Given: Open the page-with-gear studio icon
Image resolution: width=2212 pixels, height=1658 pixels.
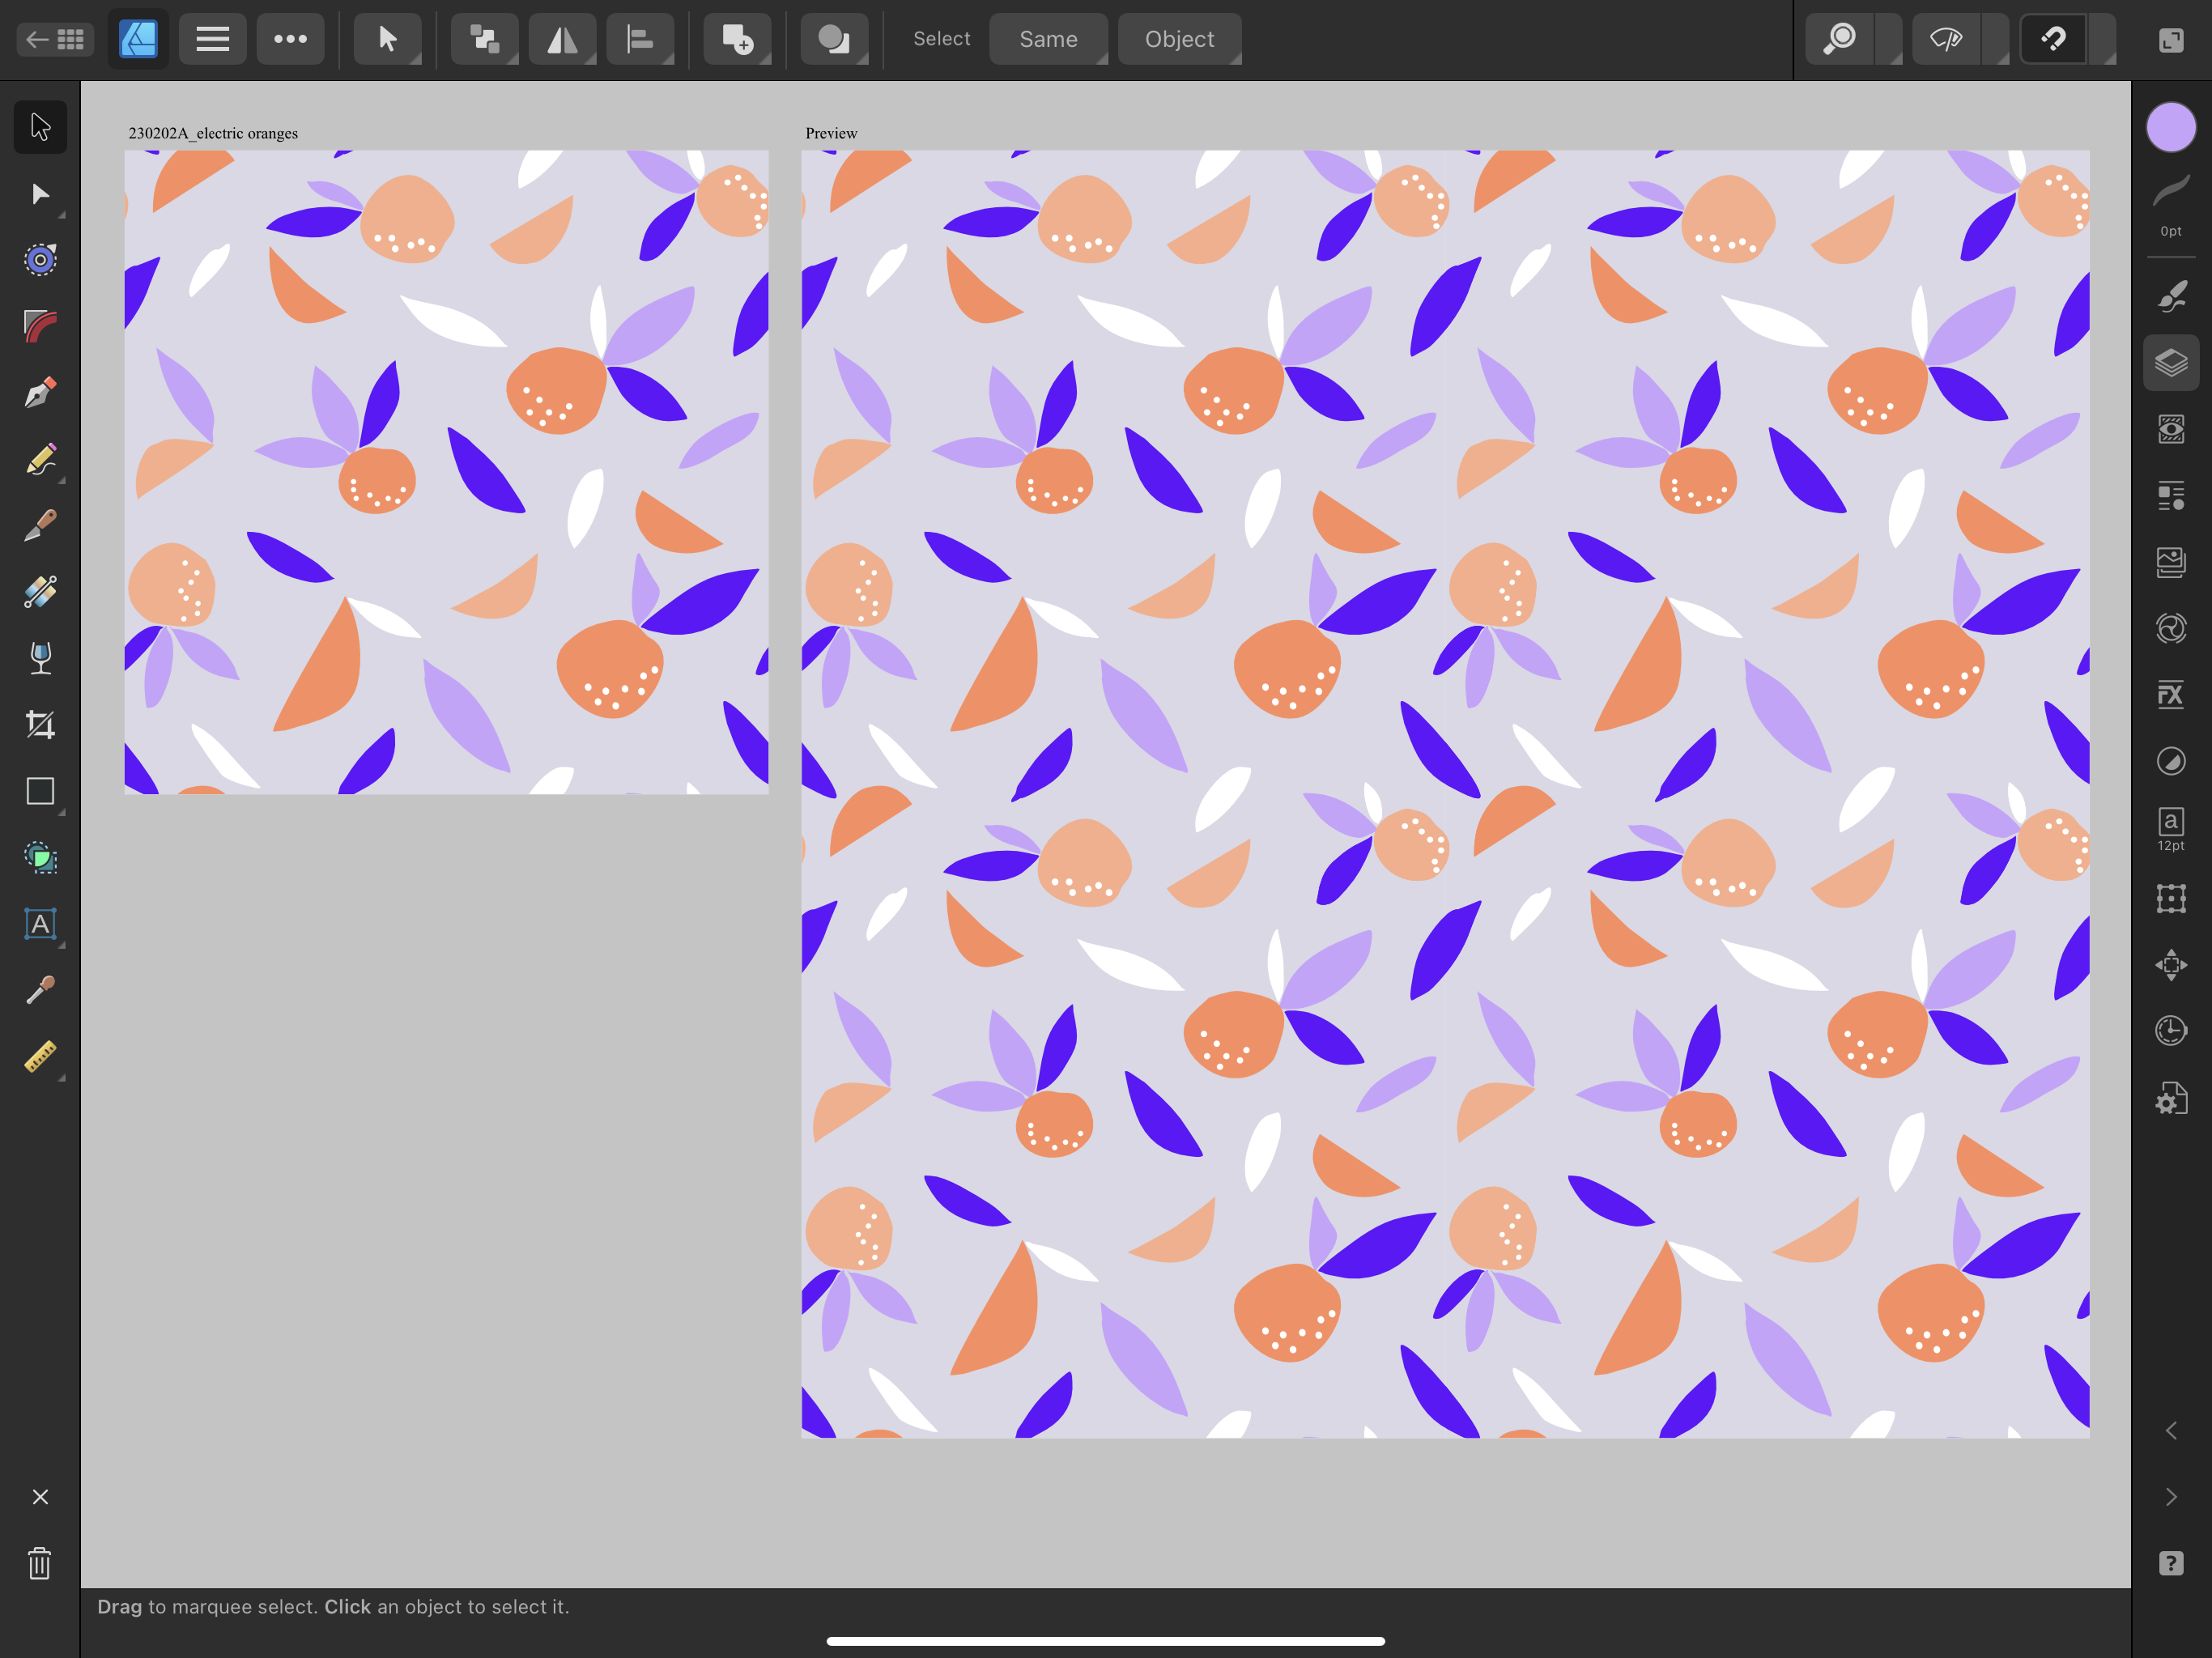Looking at the screenshot, I should point(2171,1098).
